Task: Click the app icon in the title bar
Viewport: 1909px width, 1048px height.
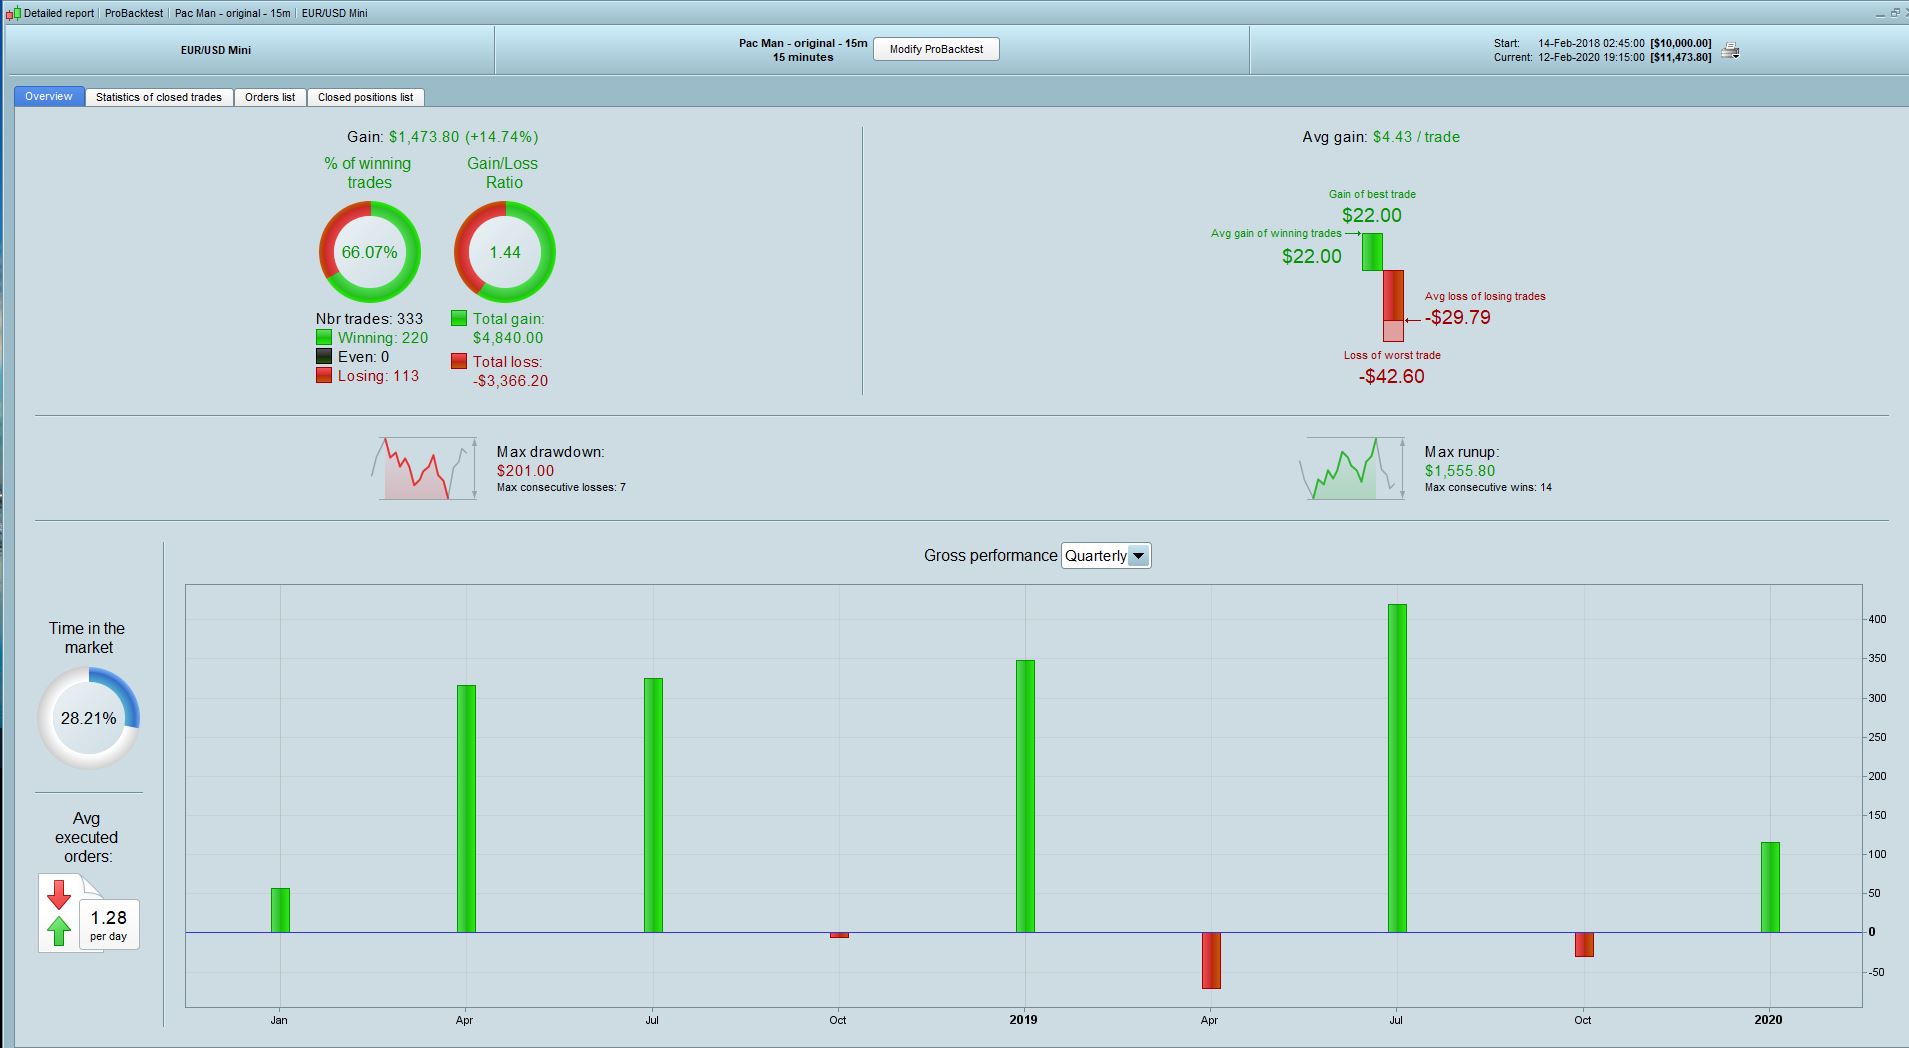Action: (13, 13)
